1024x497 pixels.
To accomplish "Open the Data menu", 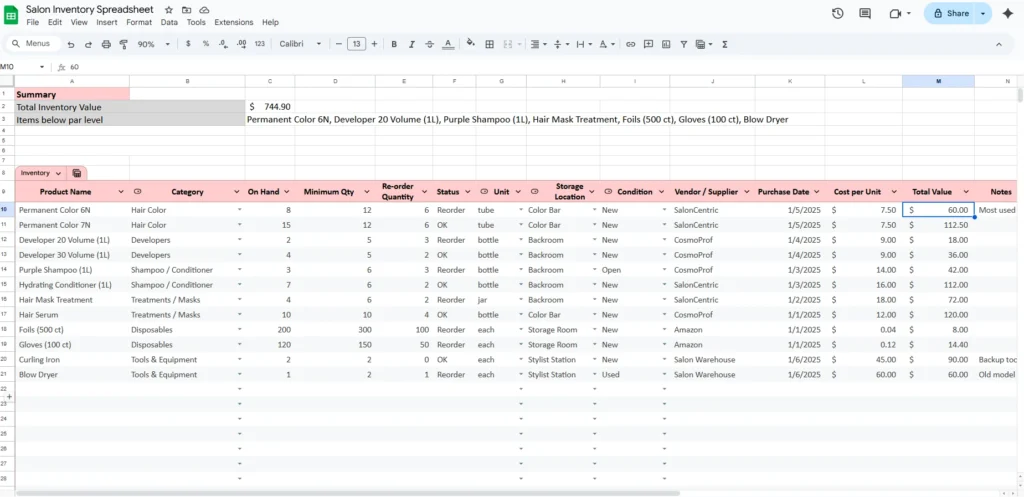I will pos(169,22).
